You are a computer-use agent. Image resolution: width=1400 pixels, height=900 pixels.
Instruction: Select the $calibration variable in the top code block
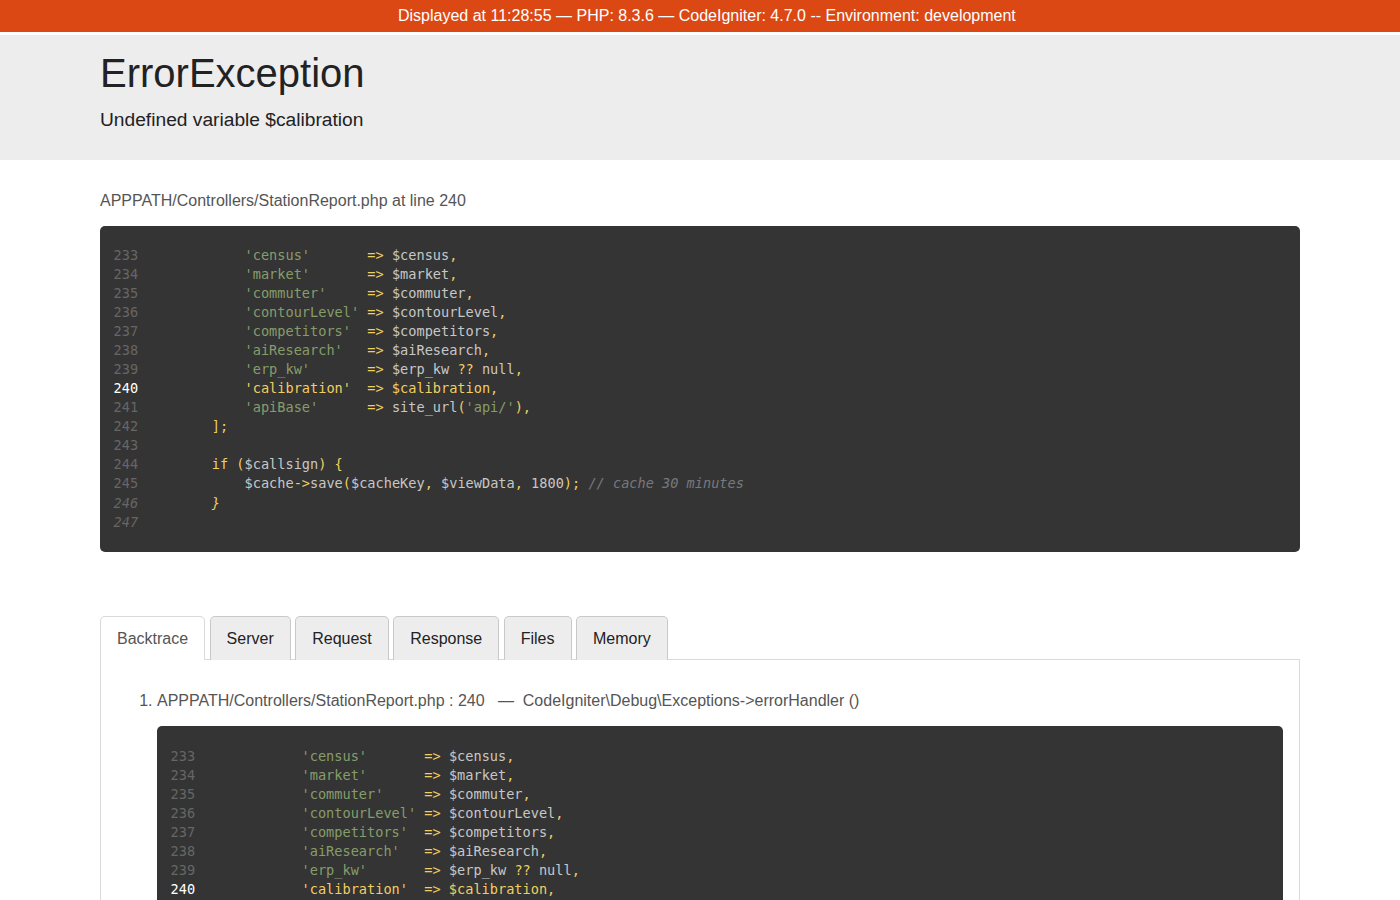point(441,388)
